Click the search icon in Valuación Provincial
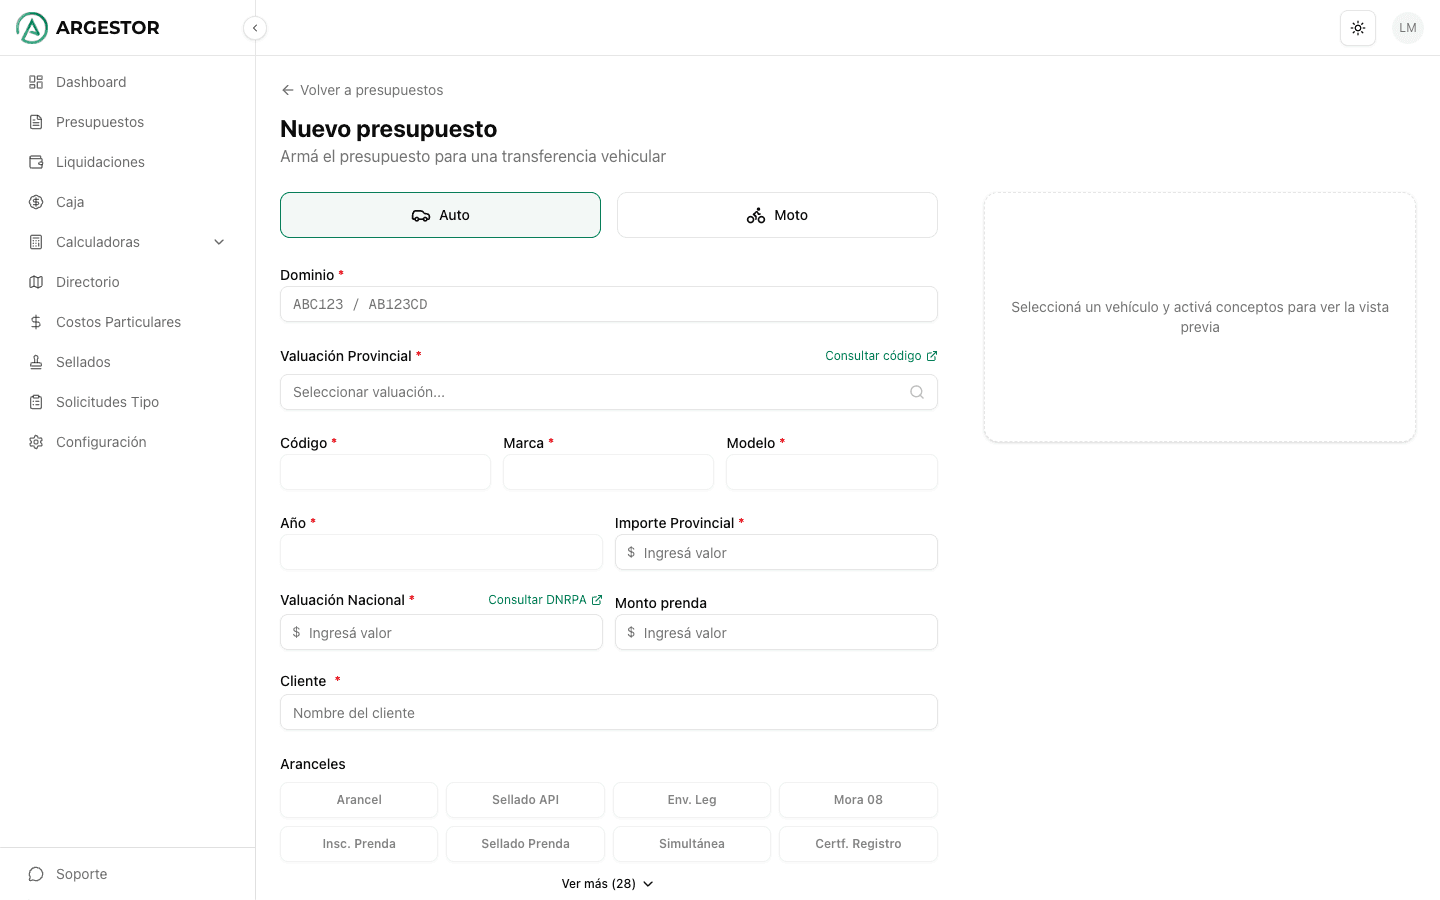The image size is (1440, 900). click(916, 392)
